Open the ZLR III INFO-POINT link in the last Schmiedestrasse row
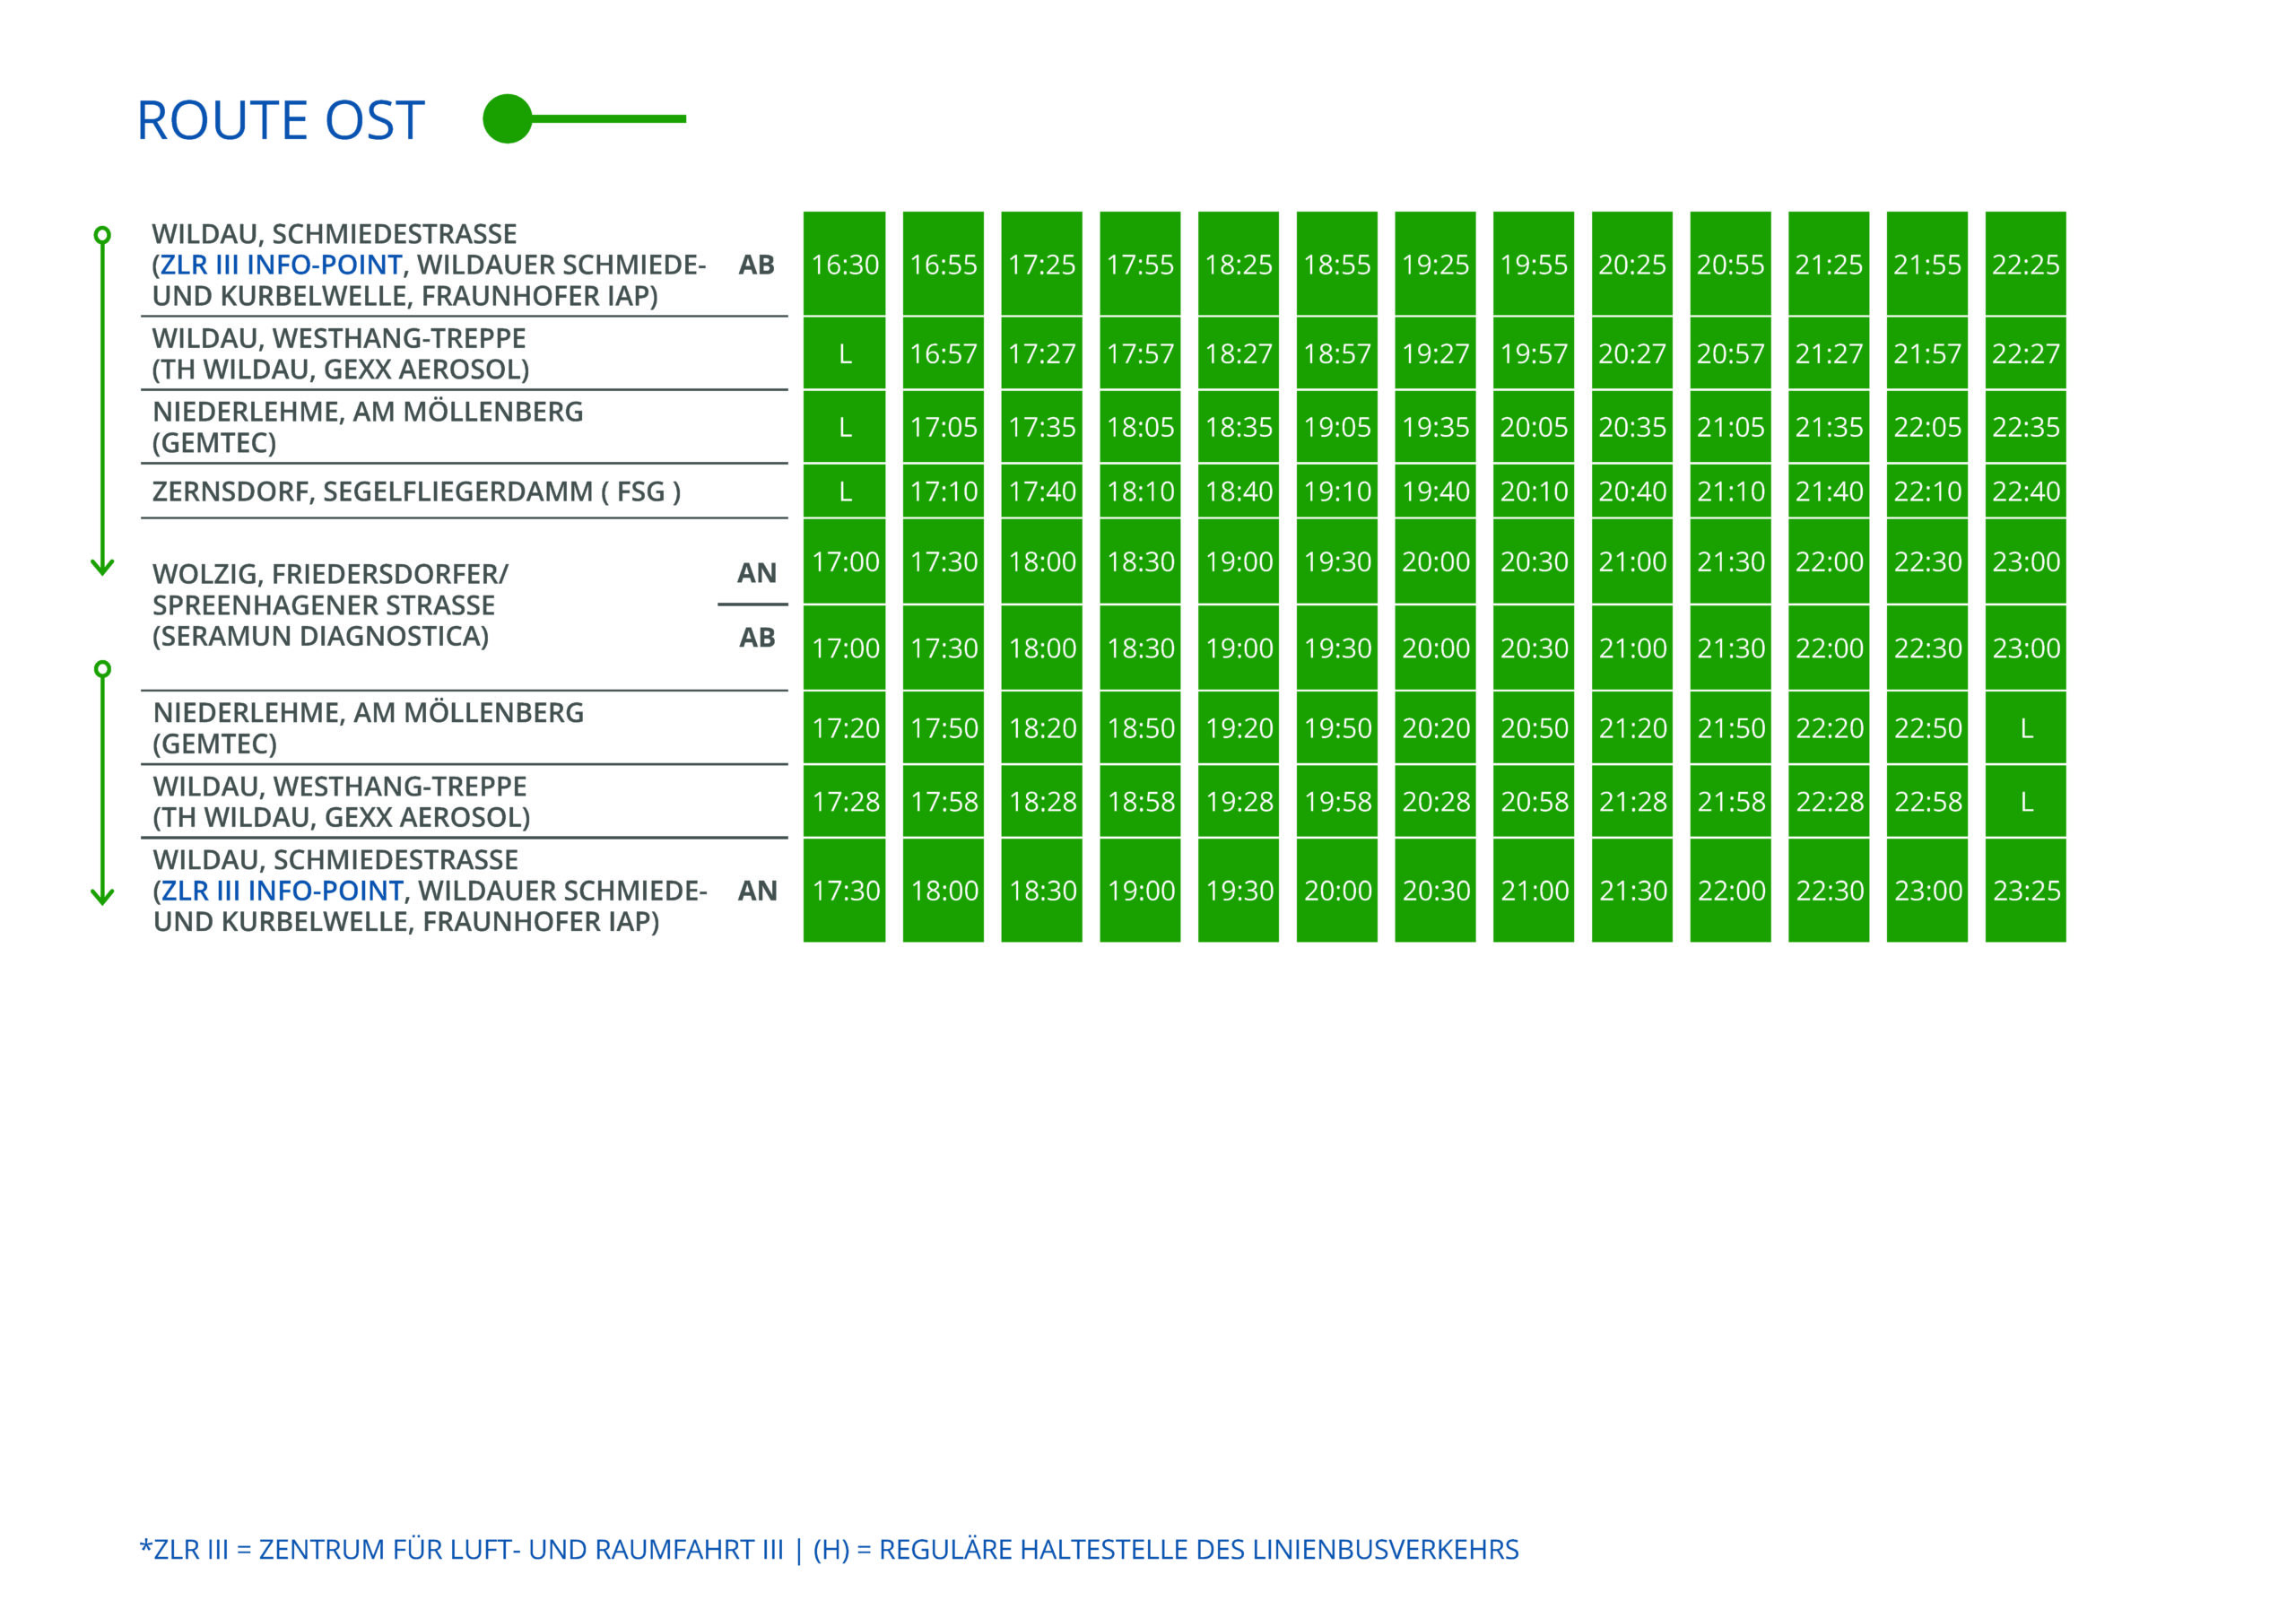The image size is (2296, 1618). pos(282,891)
